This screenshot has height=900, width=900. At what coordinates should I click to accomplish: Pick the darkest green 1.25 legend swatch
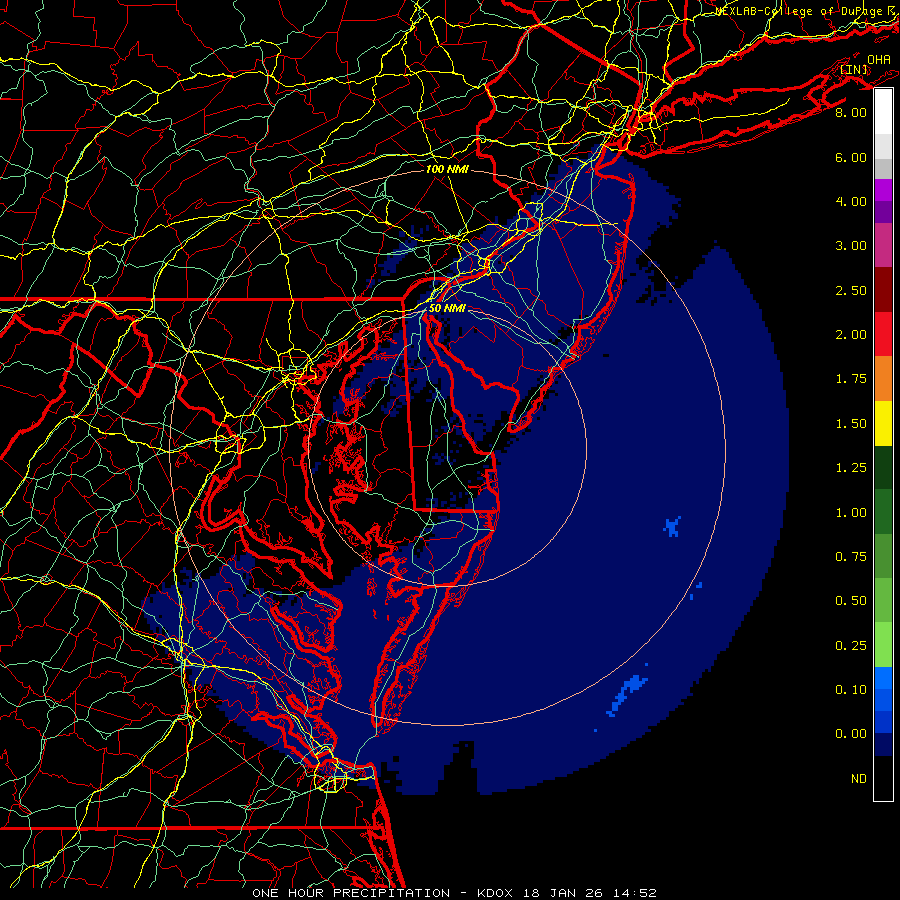pyautogui.click(x=883, y=467)
